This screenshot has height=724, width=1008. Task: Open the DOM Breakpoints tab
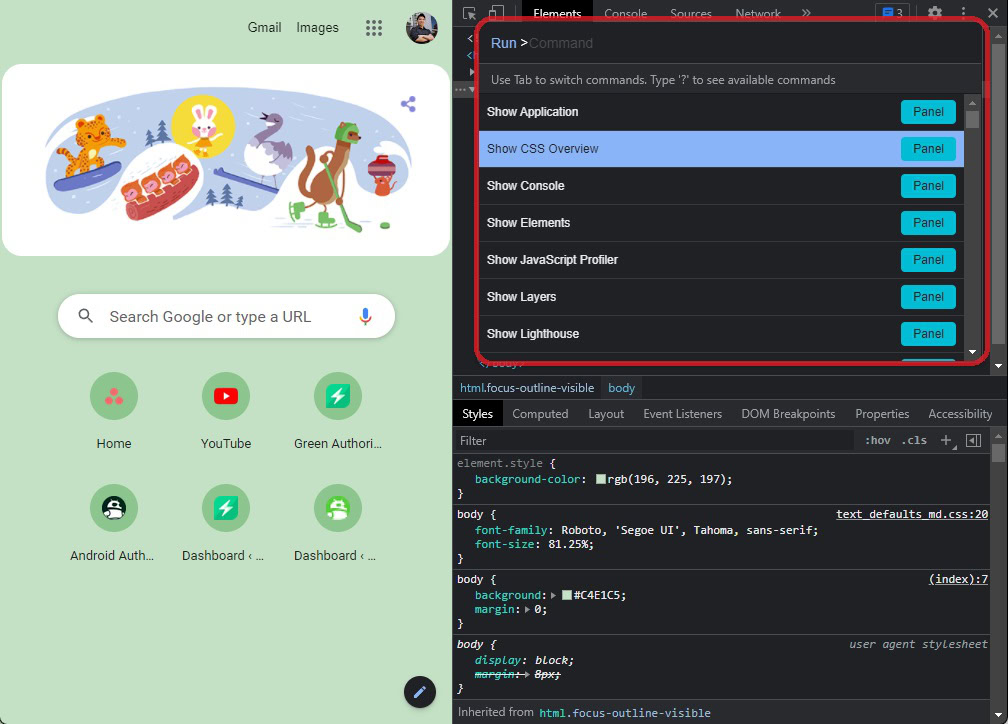[x=788, y=414]
